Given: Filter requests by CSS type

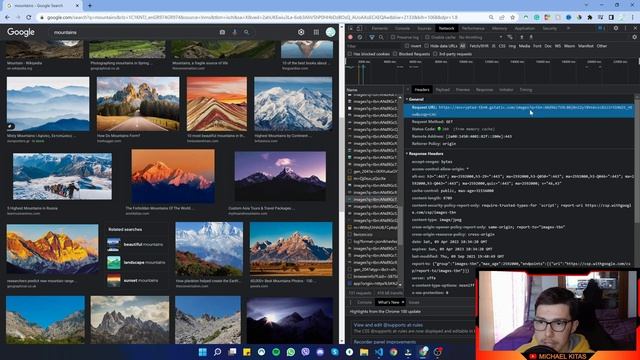Looking at the screenshot, I should tap(502, 46).
